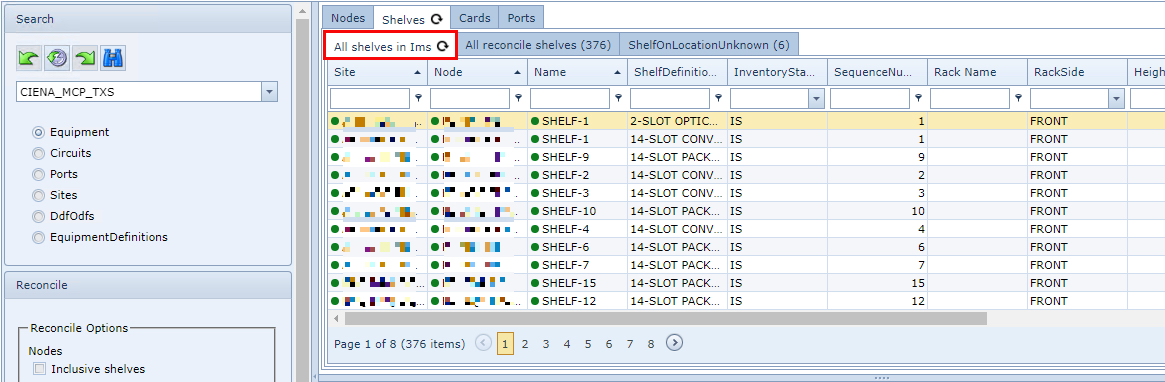Go to page 5 of results
This screenshot has width=1165, height=382.
(x=588, y=343)
